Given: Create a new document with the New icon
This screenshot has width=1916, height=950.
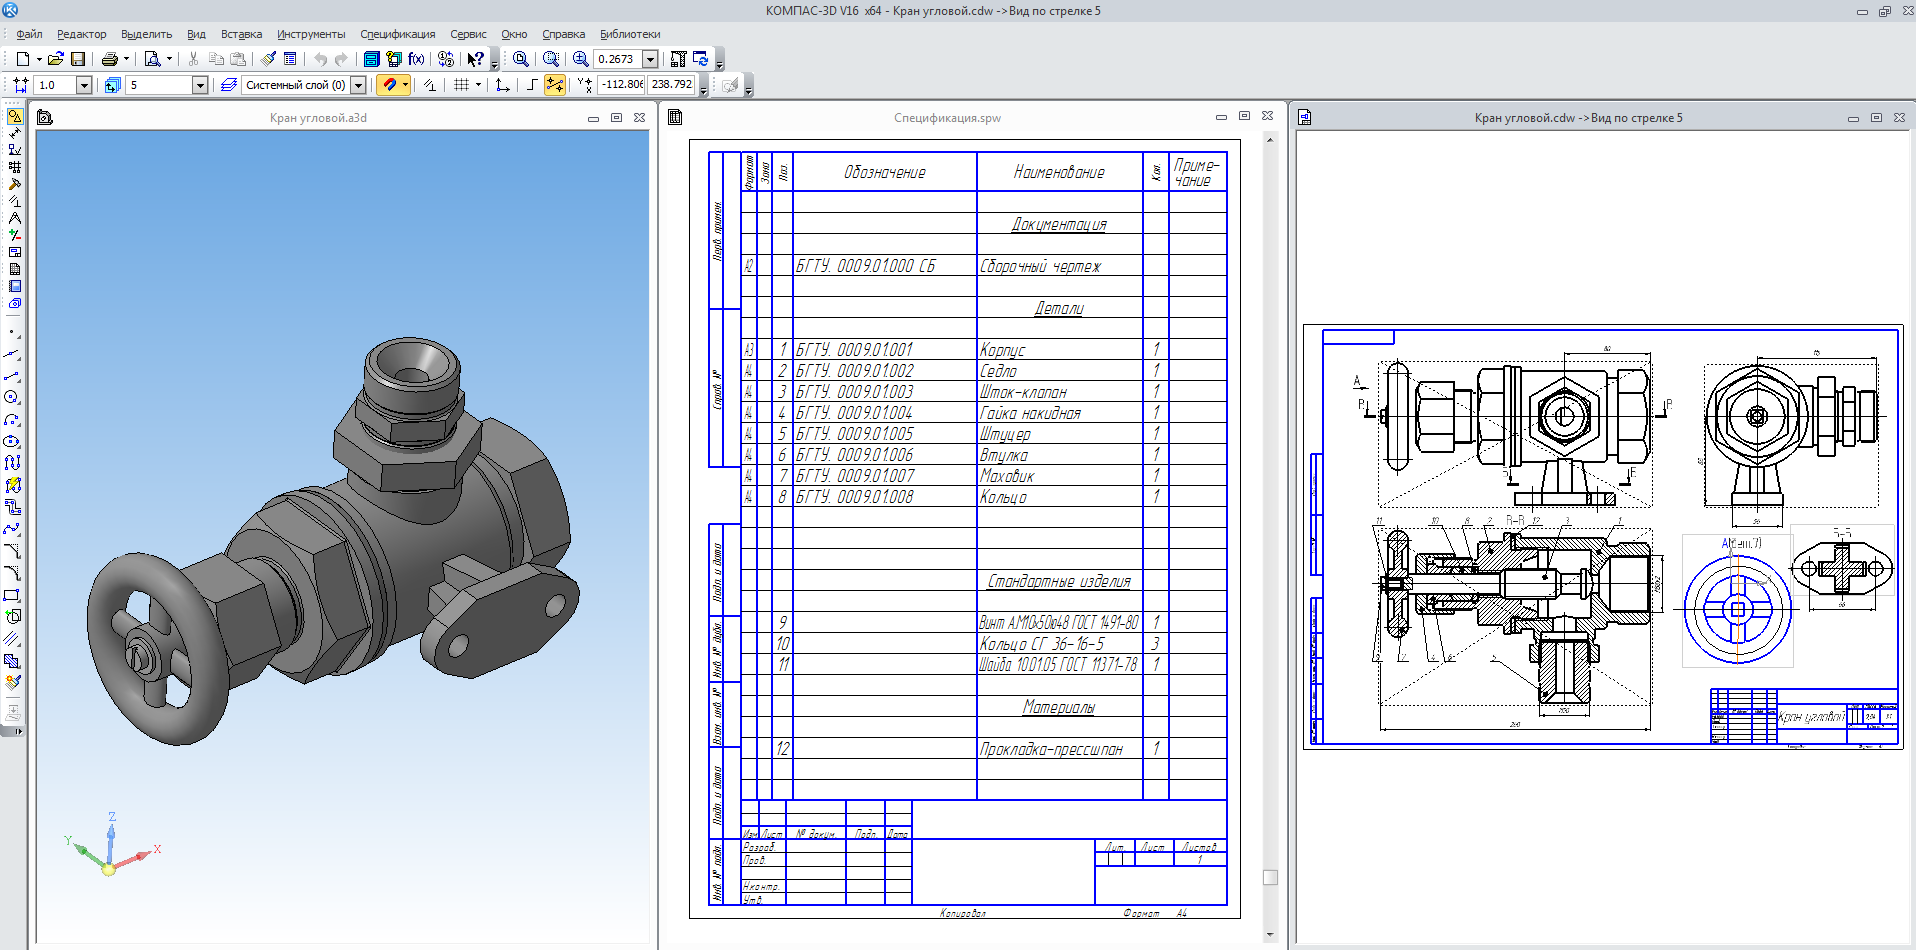Looking at the screenshot, I should pos(23,59).
